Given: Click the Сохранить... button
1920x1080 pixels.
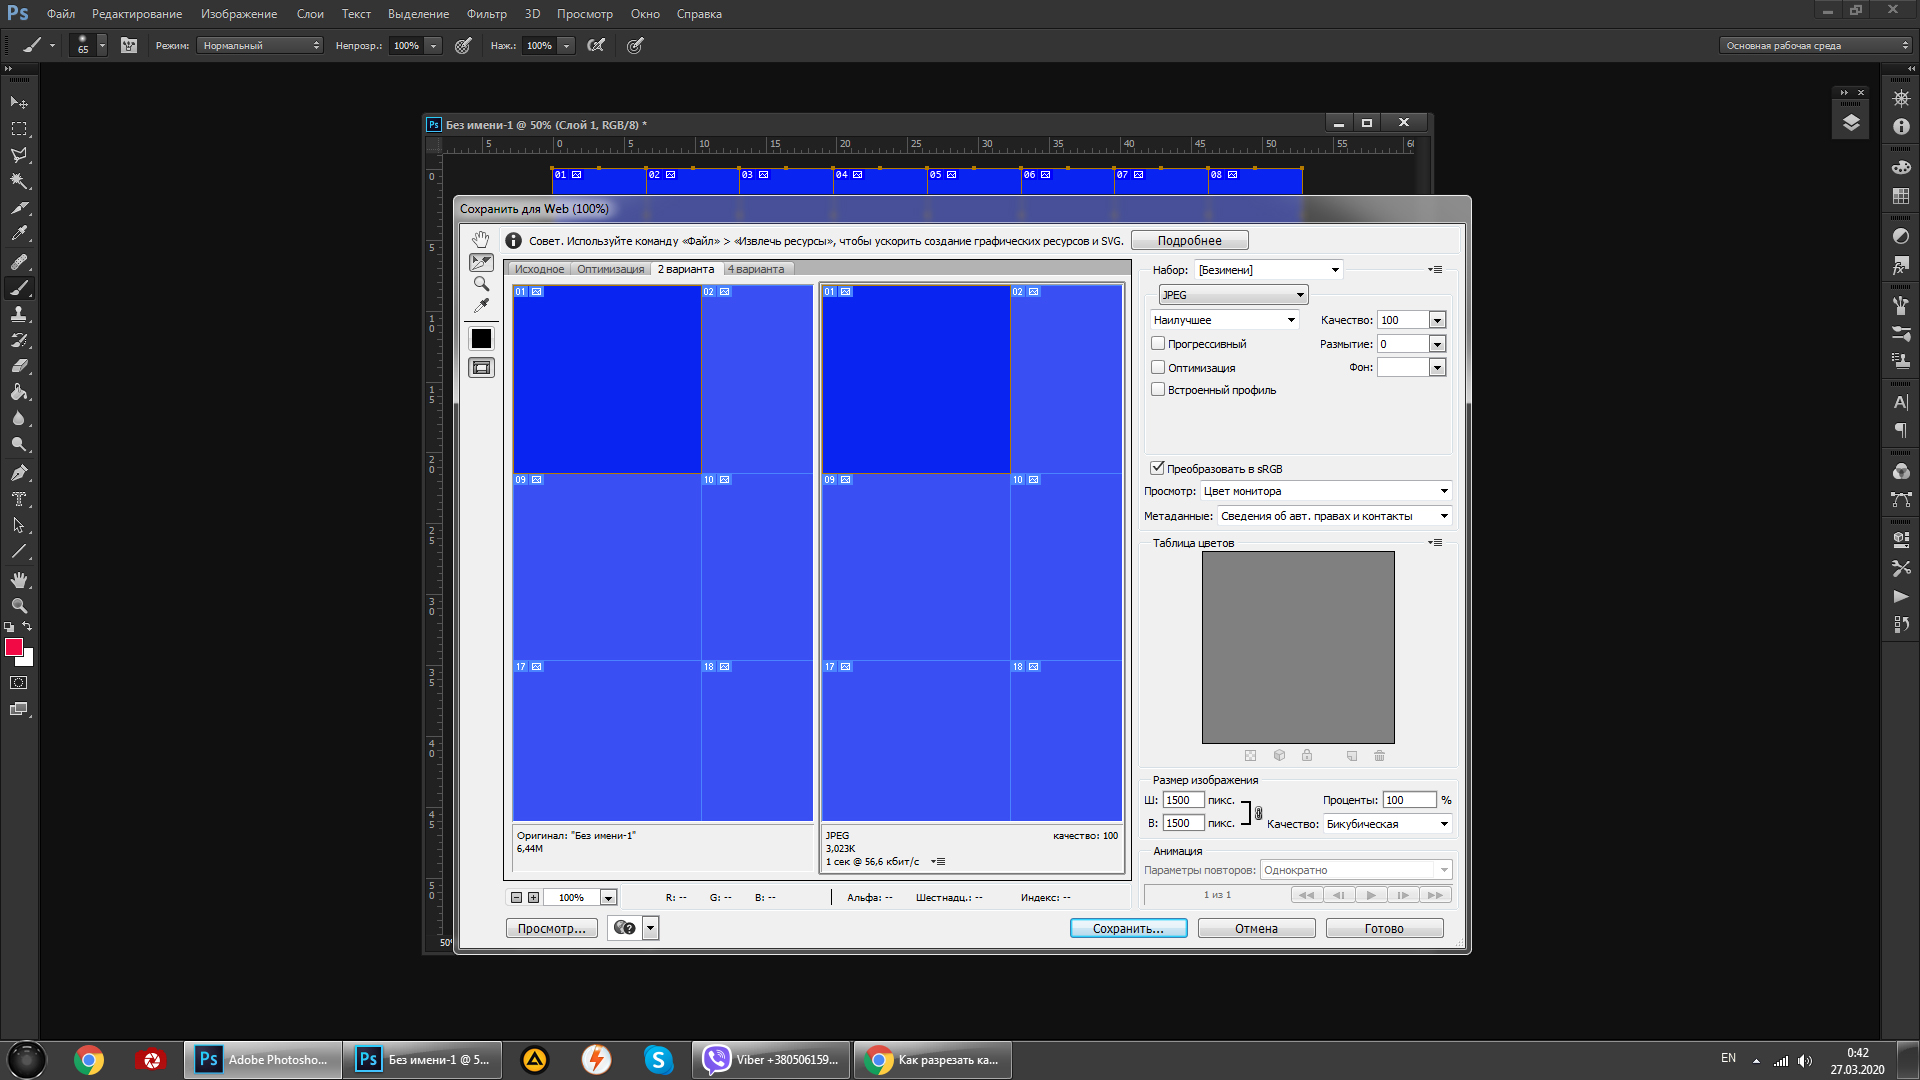Looking at the screenshot, I should coord(1128,929).
